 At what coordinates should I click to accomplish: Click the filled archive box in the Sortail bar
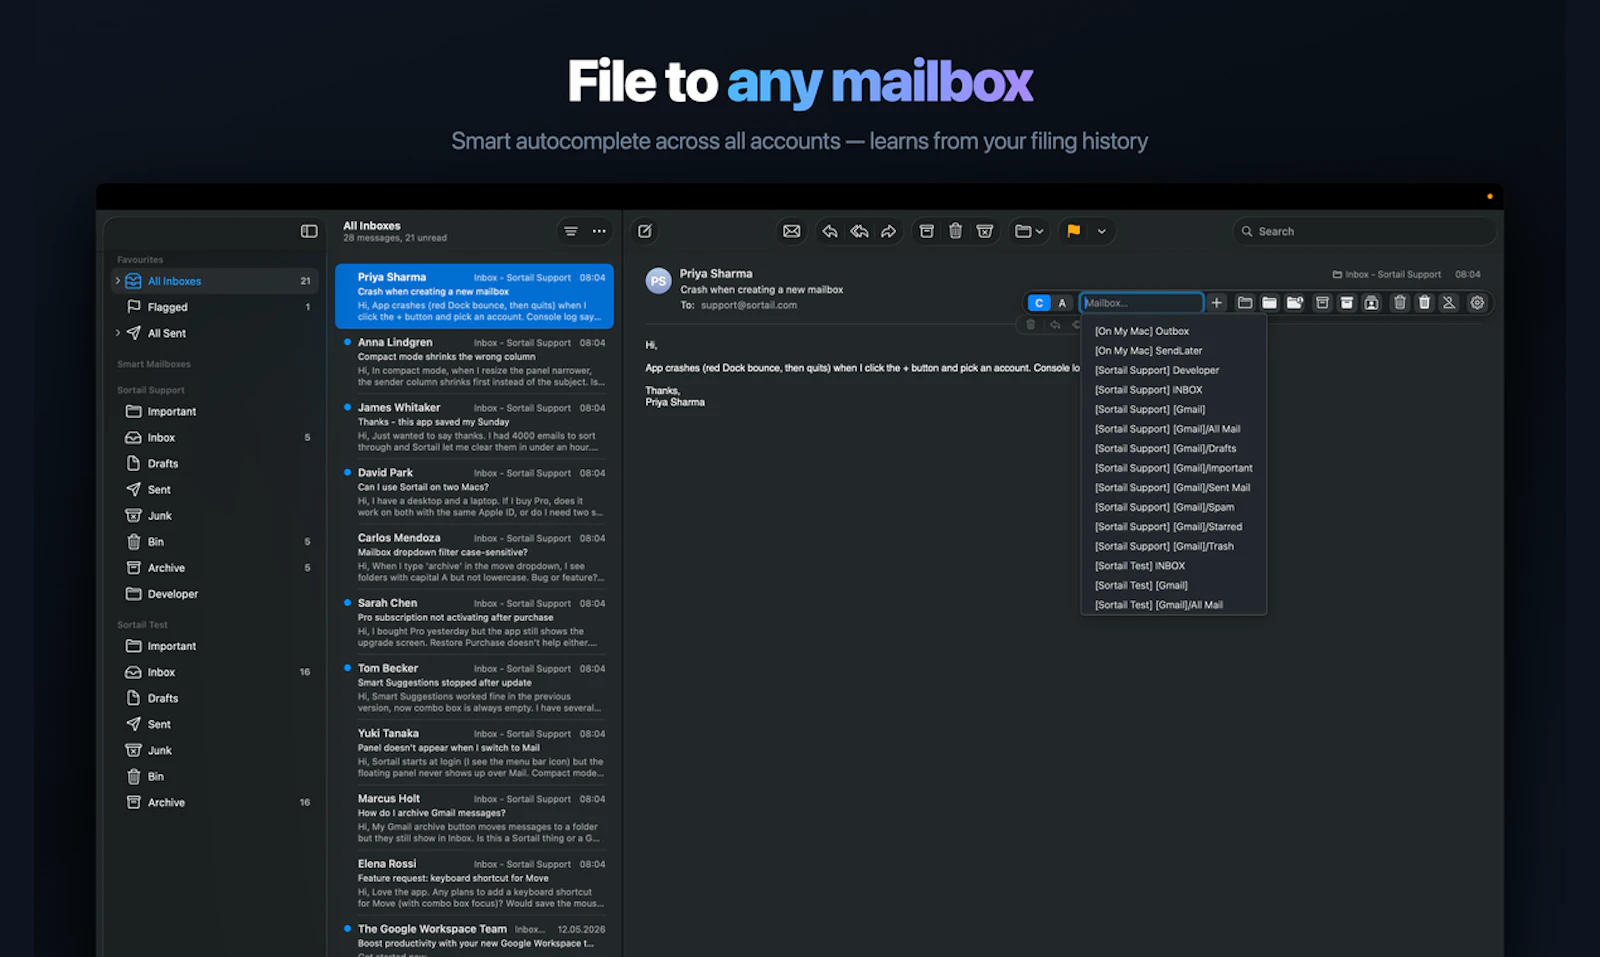1347,303
